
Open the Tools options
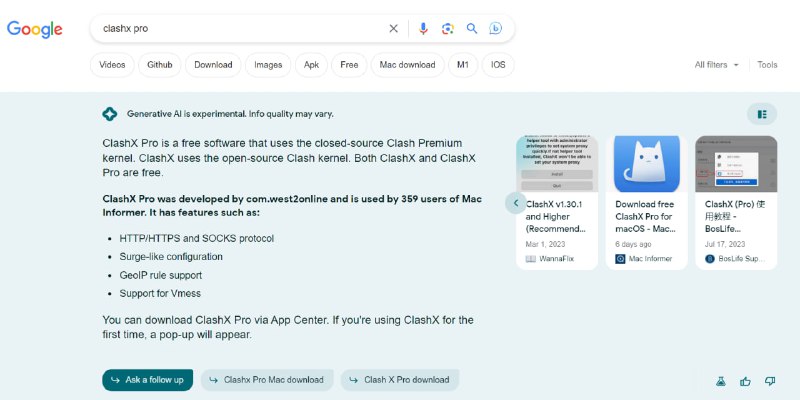767,65
